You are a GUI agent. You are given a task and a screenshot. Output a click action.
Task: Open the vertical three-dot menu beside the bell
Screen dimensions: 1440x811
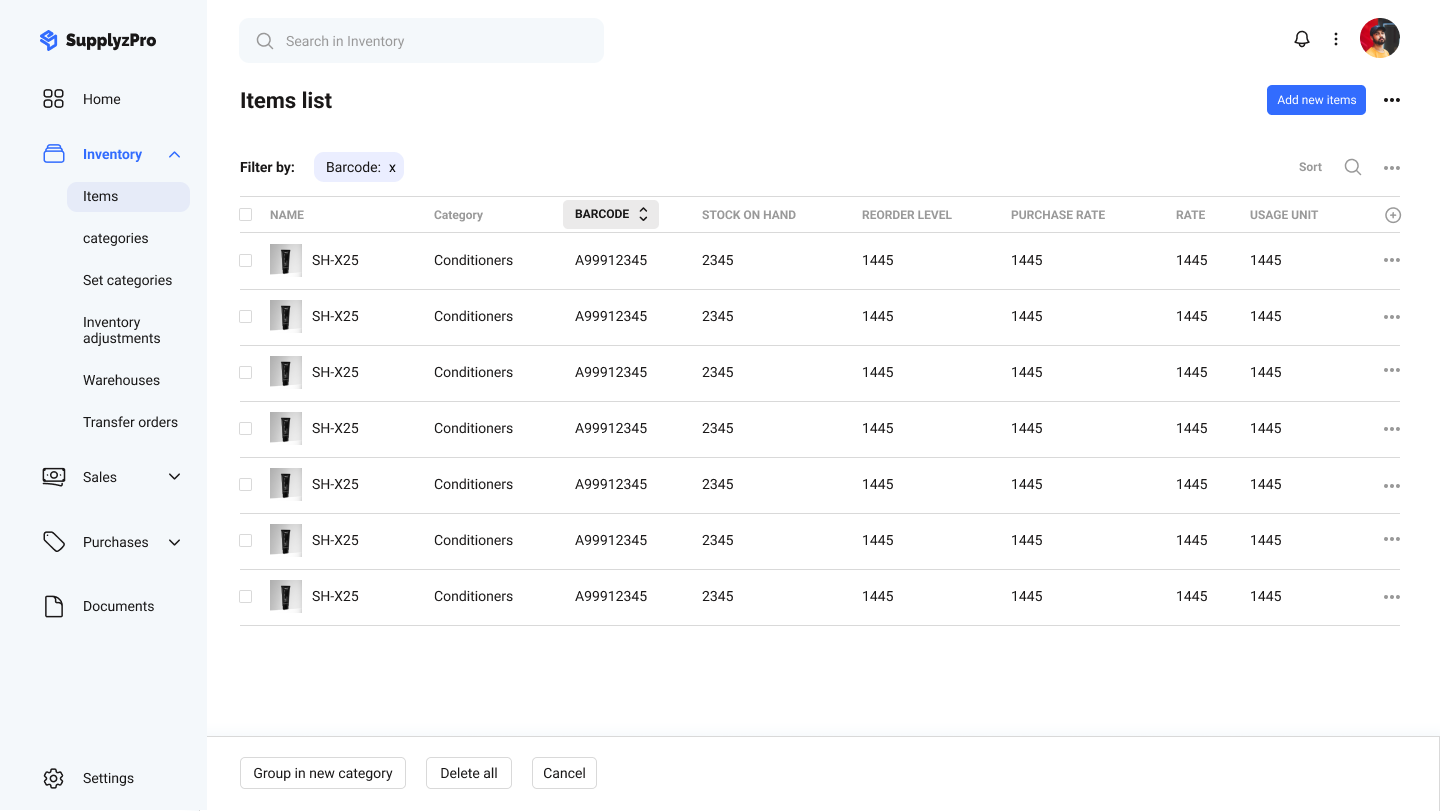coord(1336,39)
